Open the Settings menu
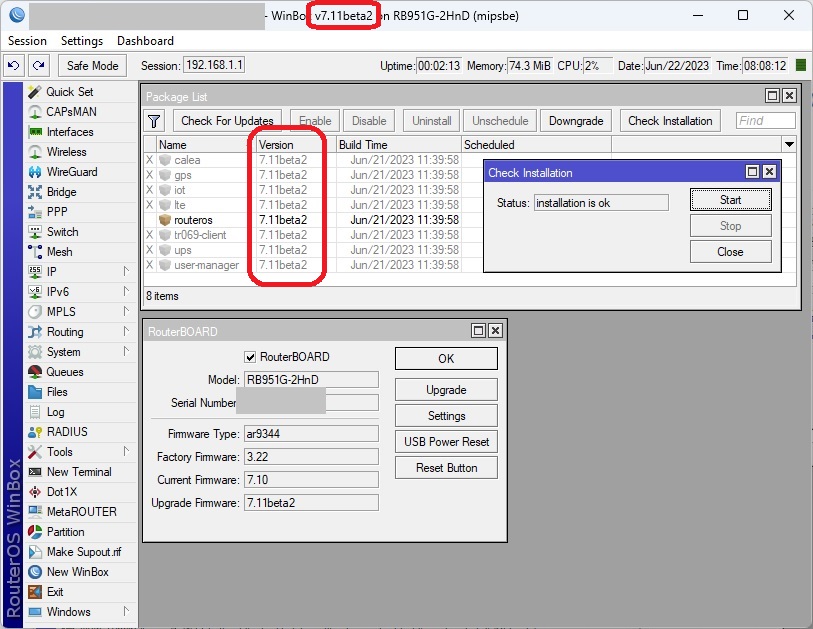813x629 pixels. point(82,41)
